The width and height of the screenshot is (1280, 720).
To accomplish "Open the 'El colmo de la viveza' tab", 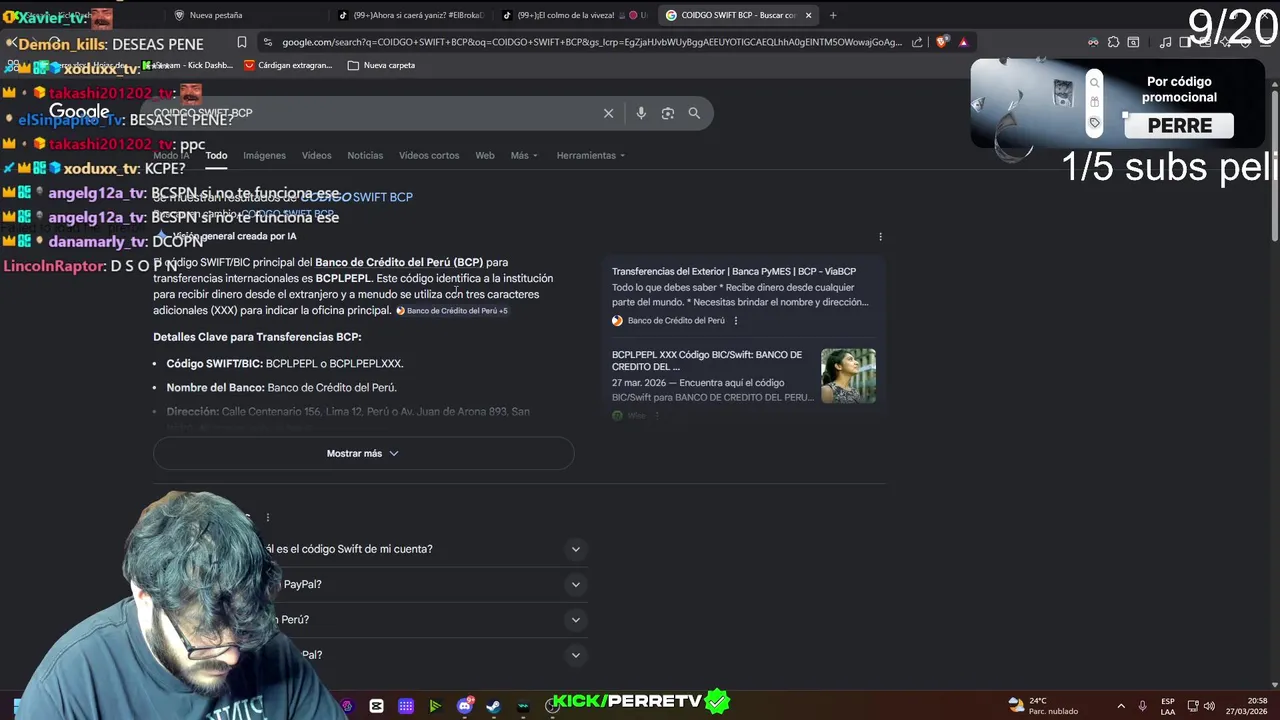I will coord(572,15).
